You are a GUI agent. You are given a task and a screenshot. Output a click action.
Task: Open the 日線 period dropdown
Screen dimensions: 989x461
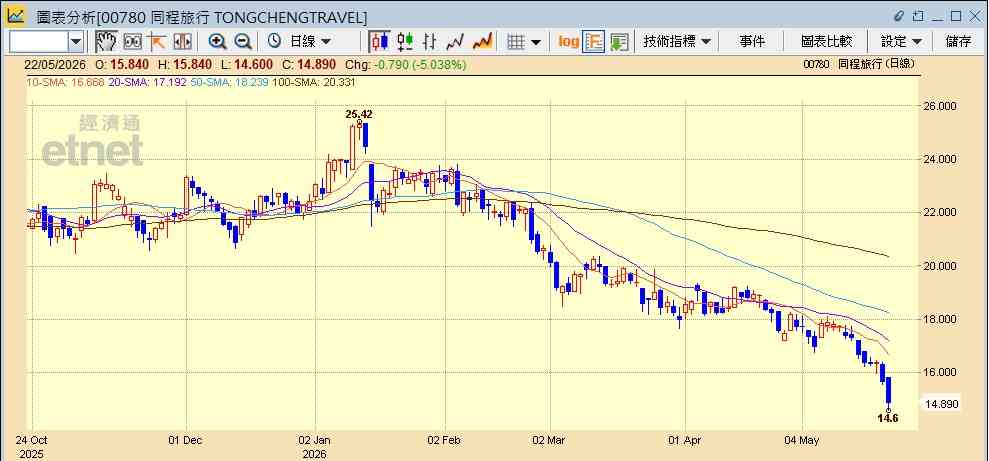[x=310, y=42]
